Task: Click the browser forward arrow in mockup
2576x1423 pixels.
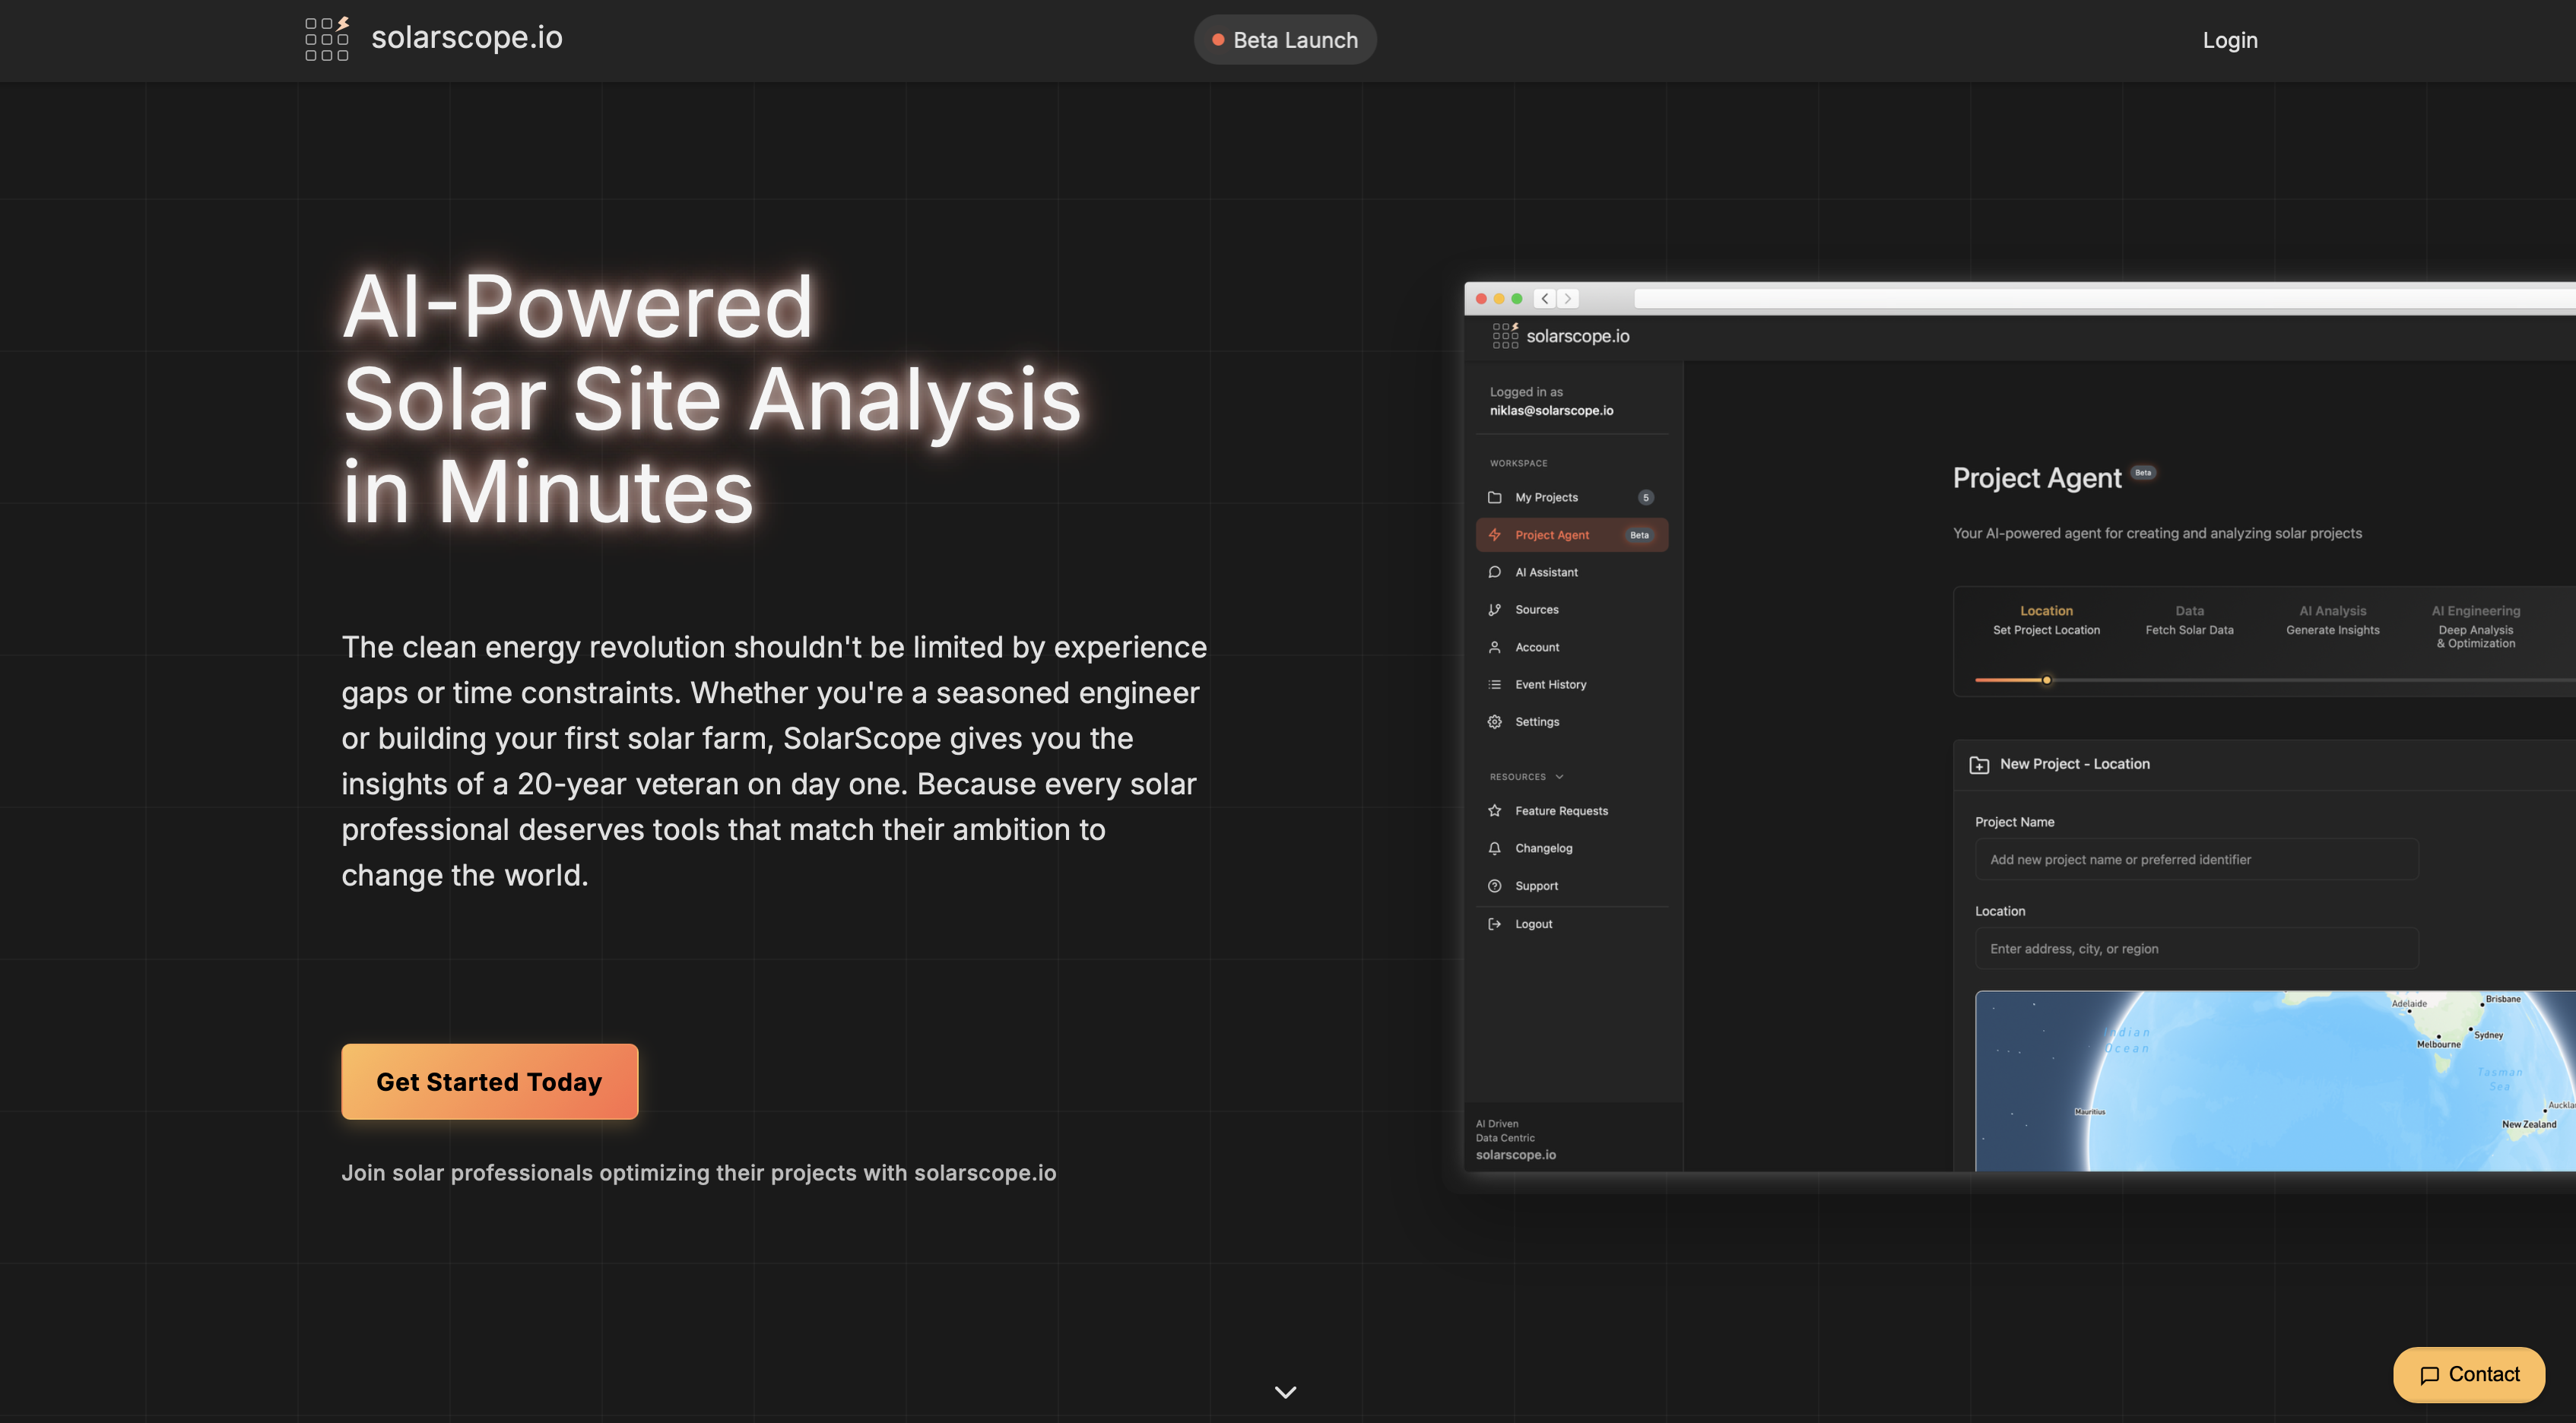Action: pos(1568,298)
